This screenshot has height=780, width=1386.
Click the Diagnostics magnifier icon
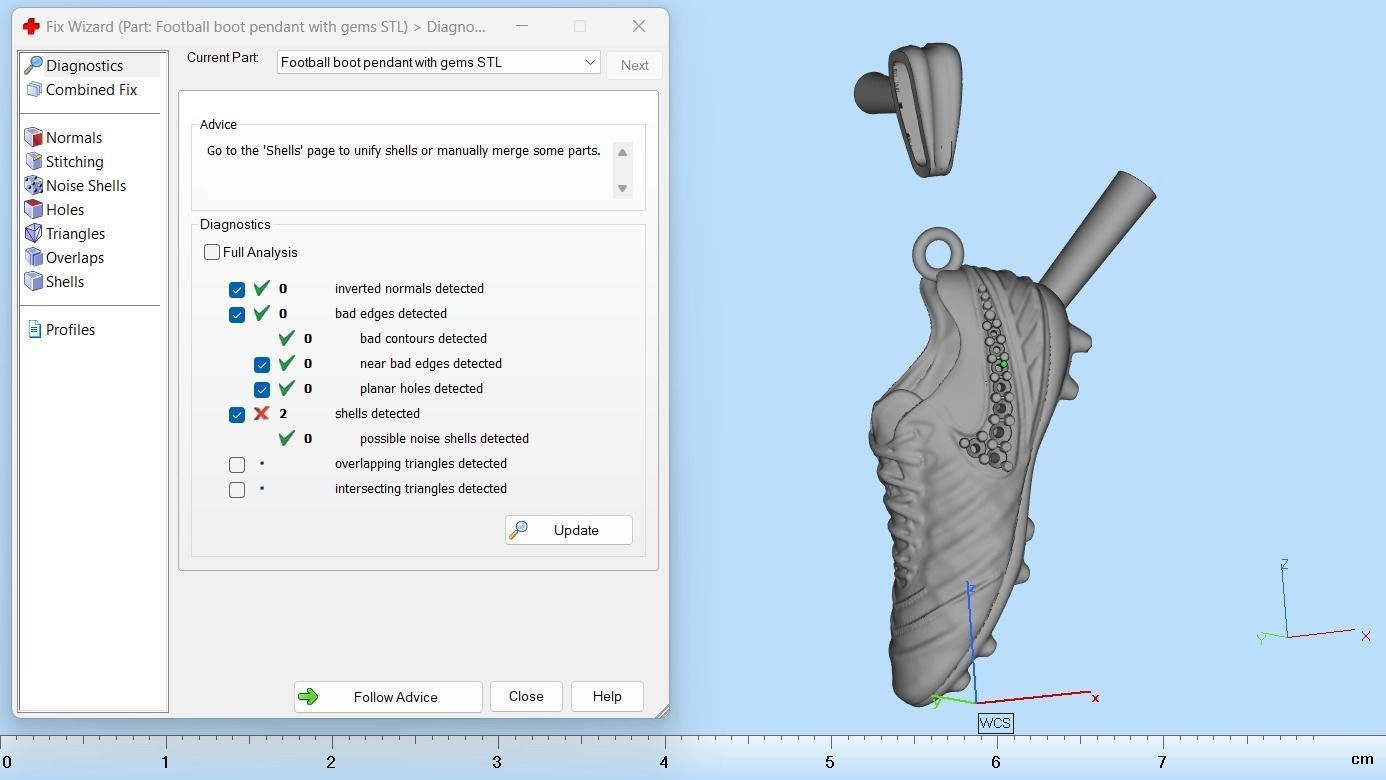[x=34, y=66]
